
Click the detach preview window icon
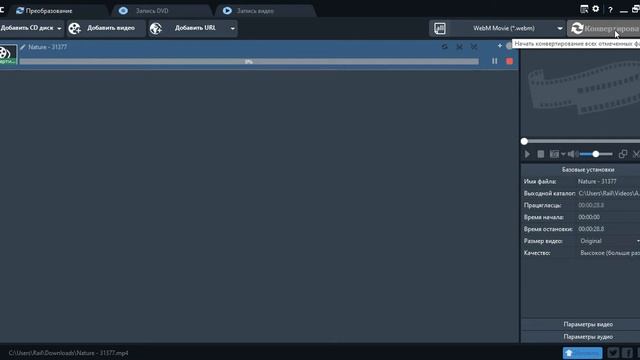tap(623, 154)
